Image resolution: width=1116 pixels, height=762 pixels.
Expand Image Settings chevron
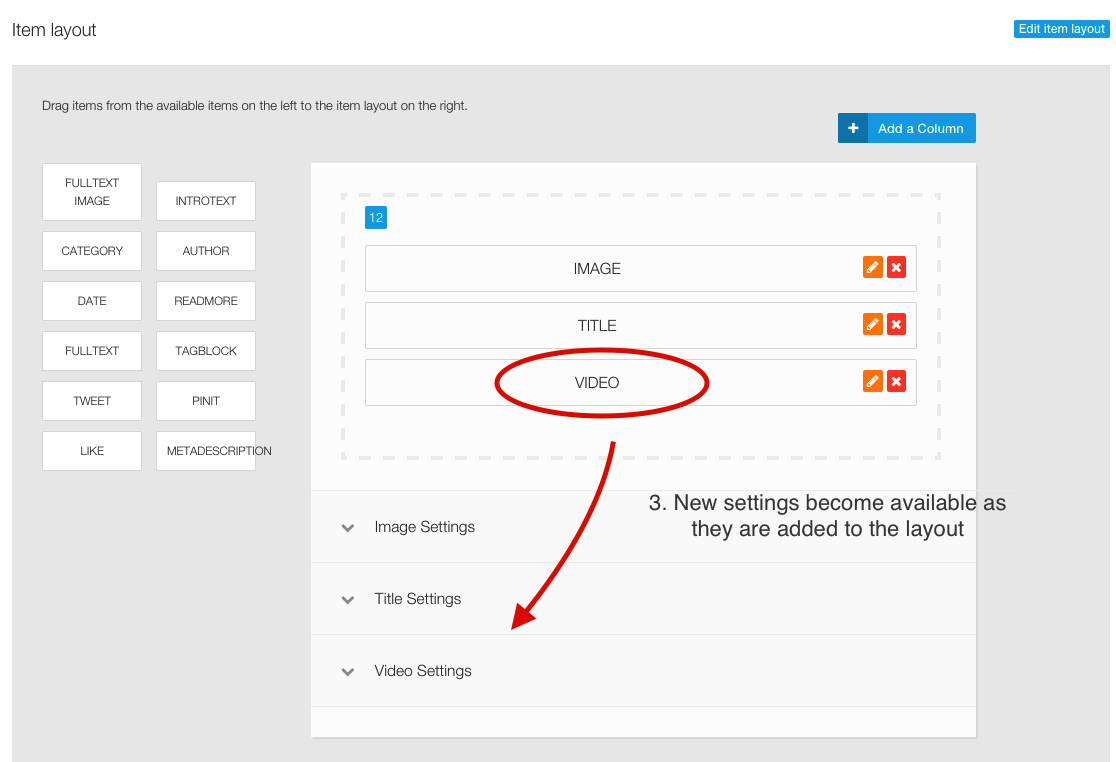pyautogui.click(x=347, y=528)
